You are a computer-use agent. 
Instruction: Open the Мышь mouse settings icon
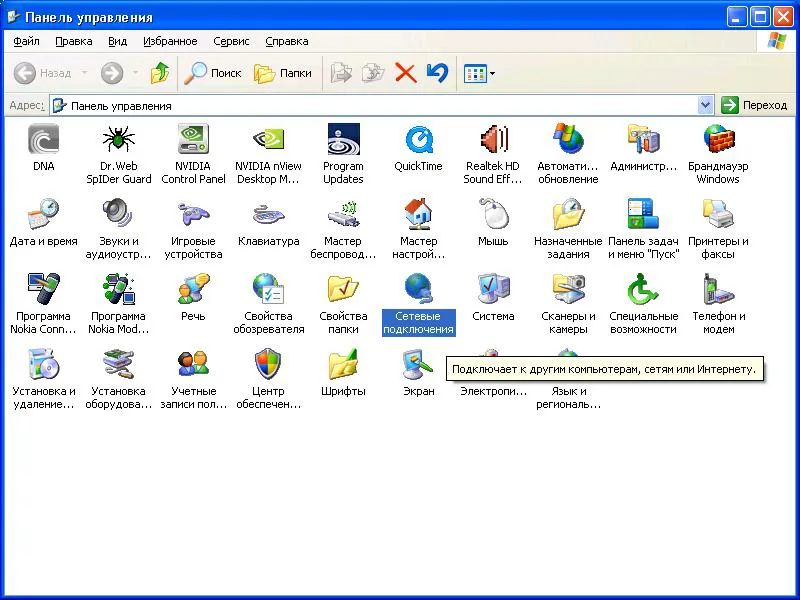(x=493, y=223)
